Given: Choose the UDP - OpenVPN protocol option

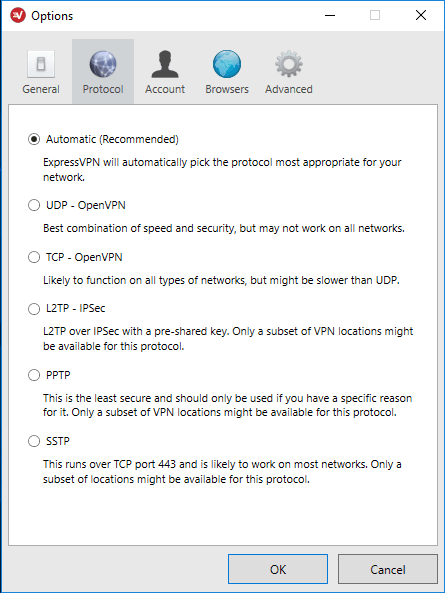Looking at the screenshot, I should point(34,205).
